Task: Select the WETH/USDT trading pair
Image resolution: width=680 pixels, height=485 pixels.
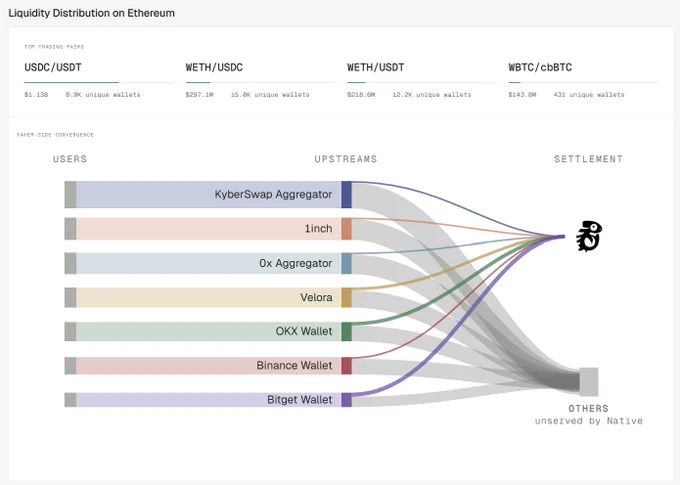Action: click(x=376, y=67)
